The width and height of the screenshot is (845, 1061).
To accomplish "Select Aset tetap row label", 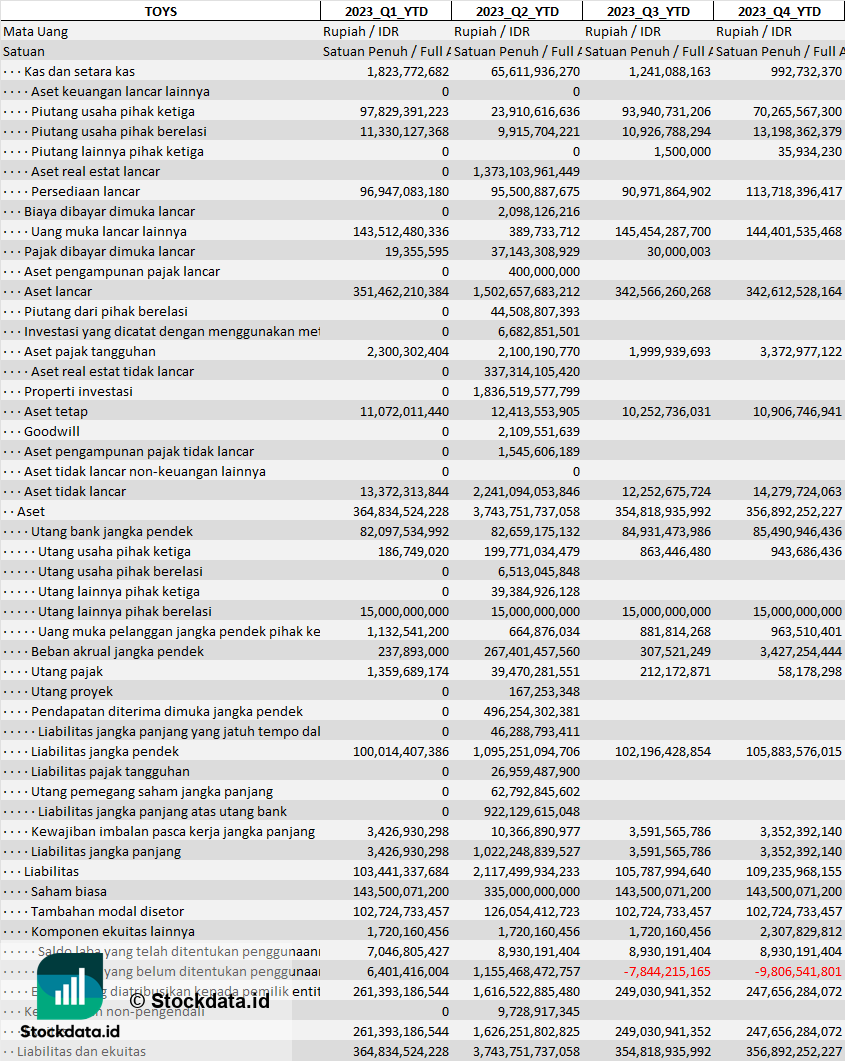I will pos(56,411).
